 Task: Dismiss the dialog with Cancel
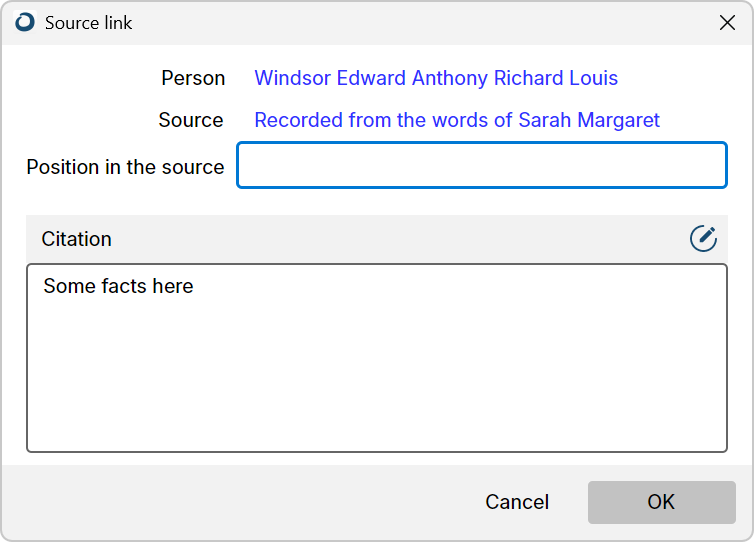tap(517, 502)
